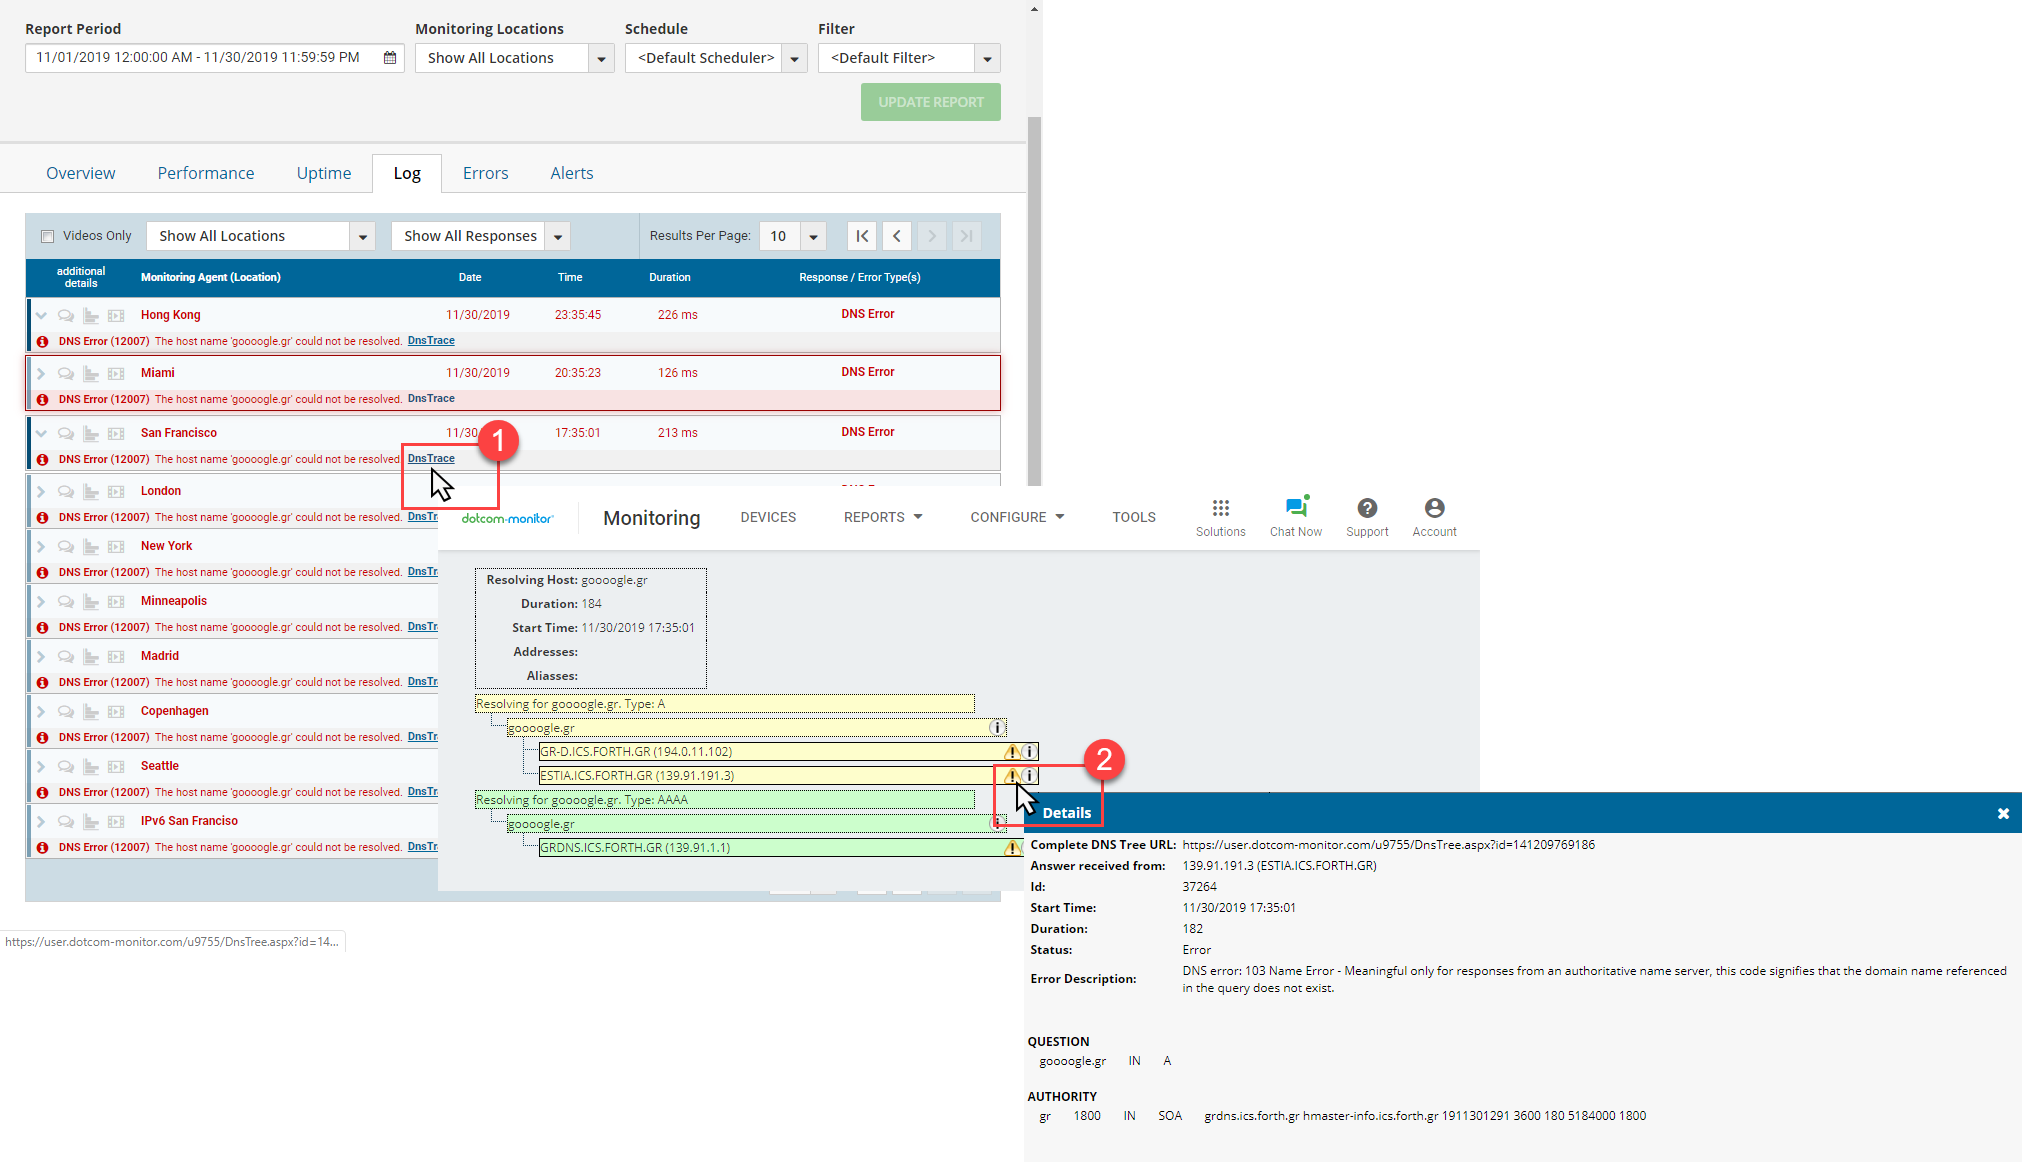Go to first page of results
This screenshot has width=2022, height=1162.
coord(862,236)
